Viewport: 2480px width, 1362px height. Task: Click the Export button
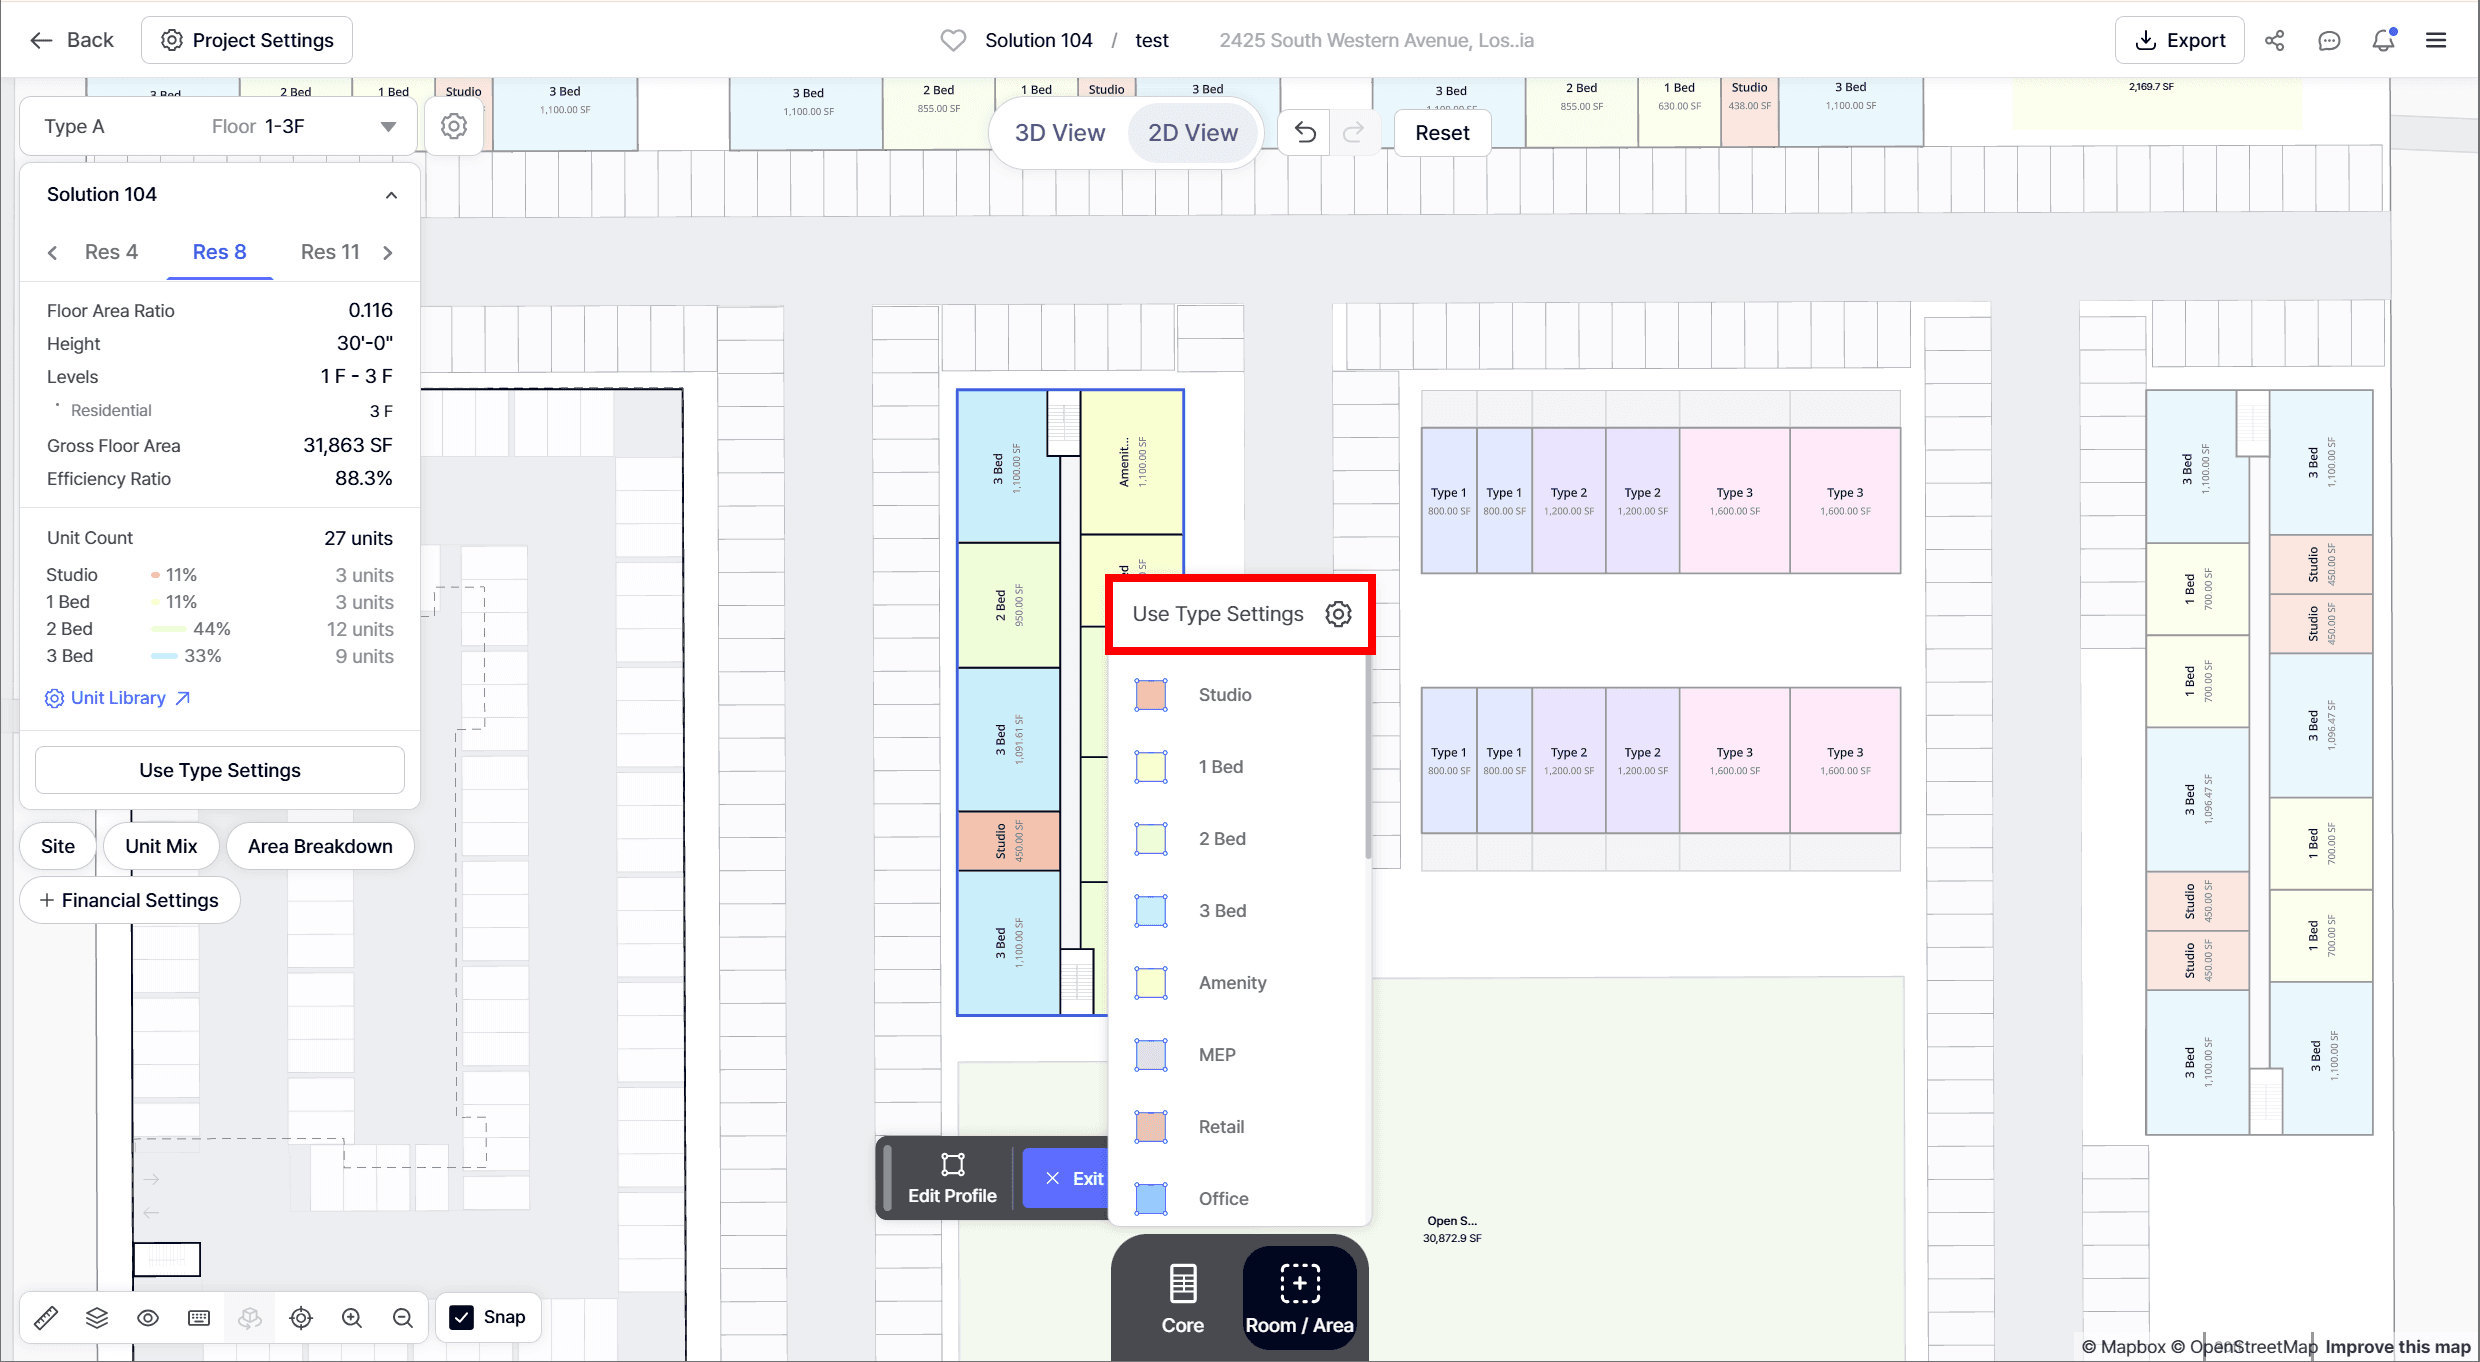point(2180,41)
